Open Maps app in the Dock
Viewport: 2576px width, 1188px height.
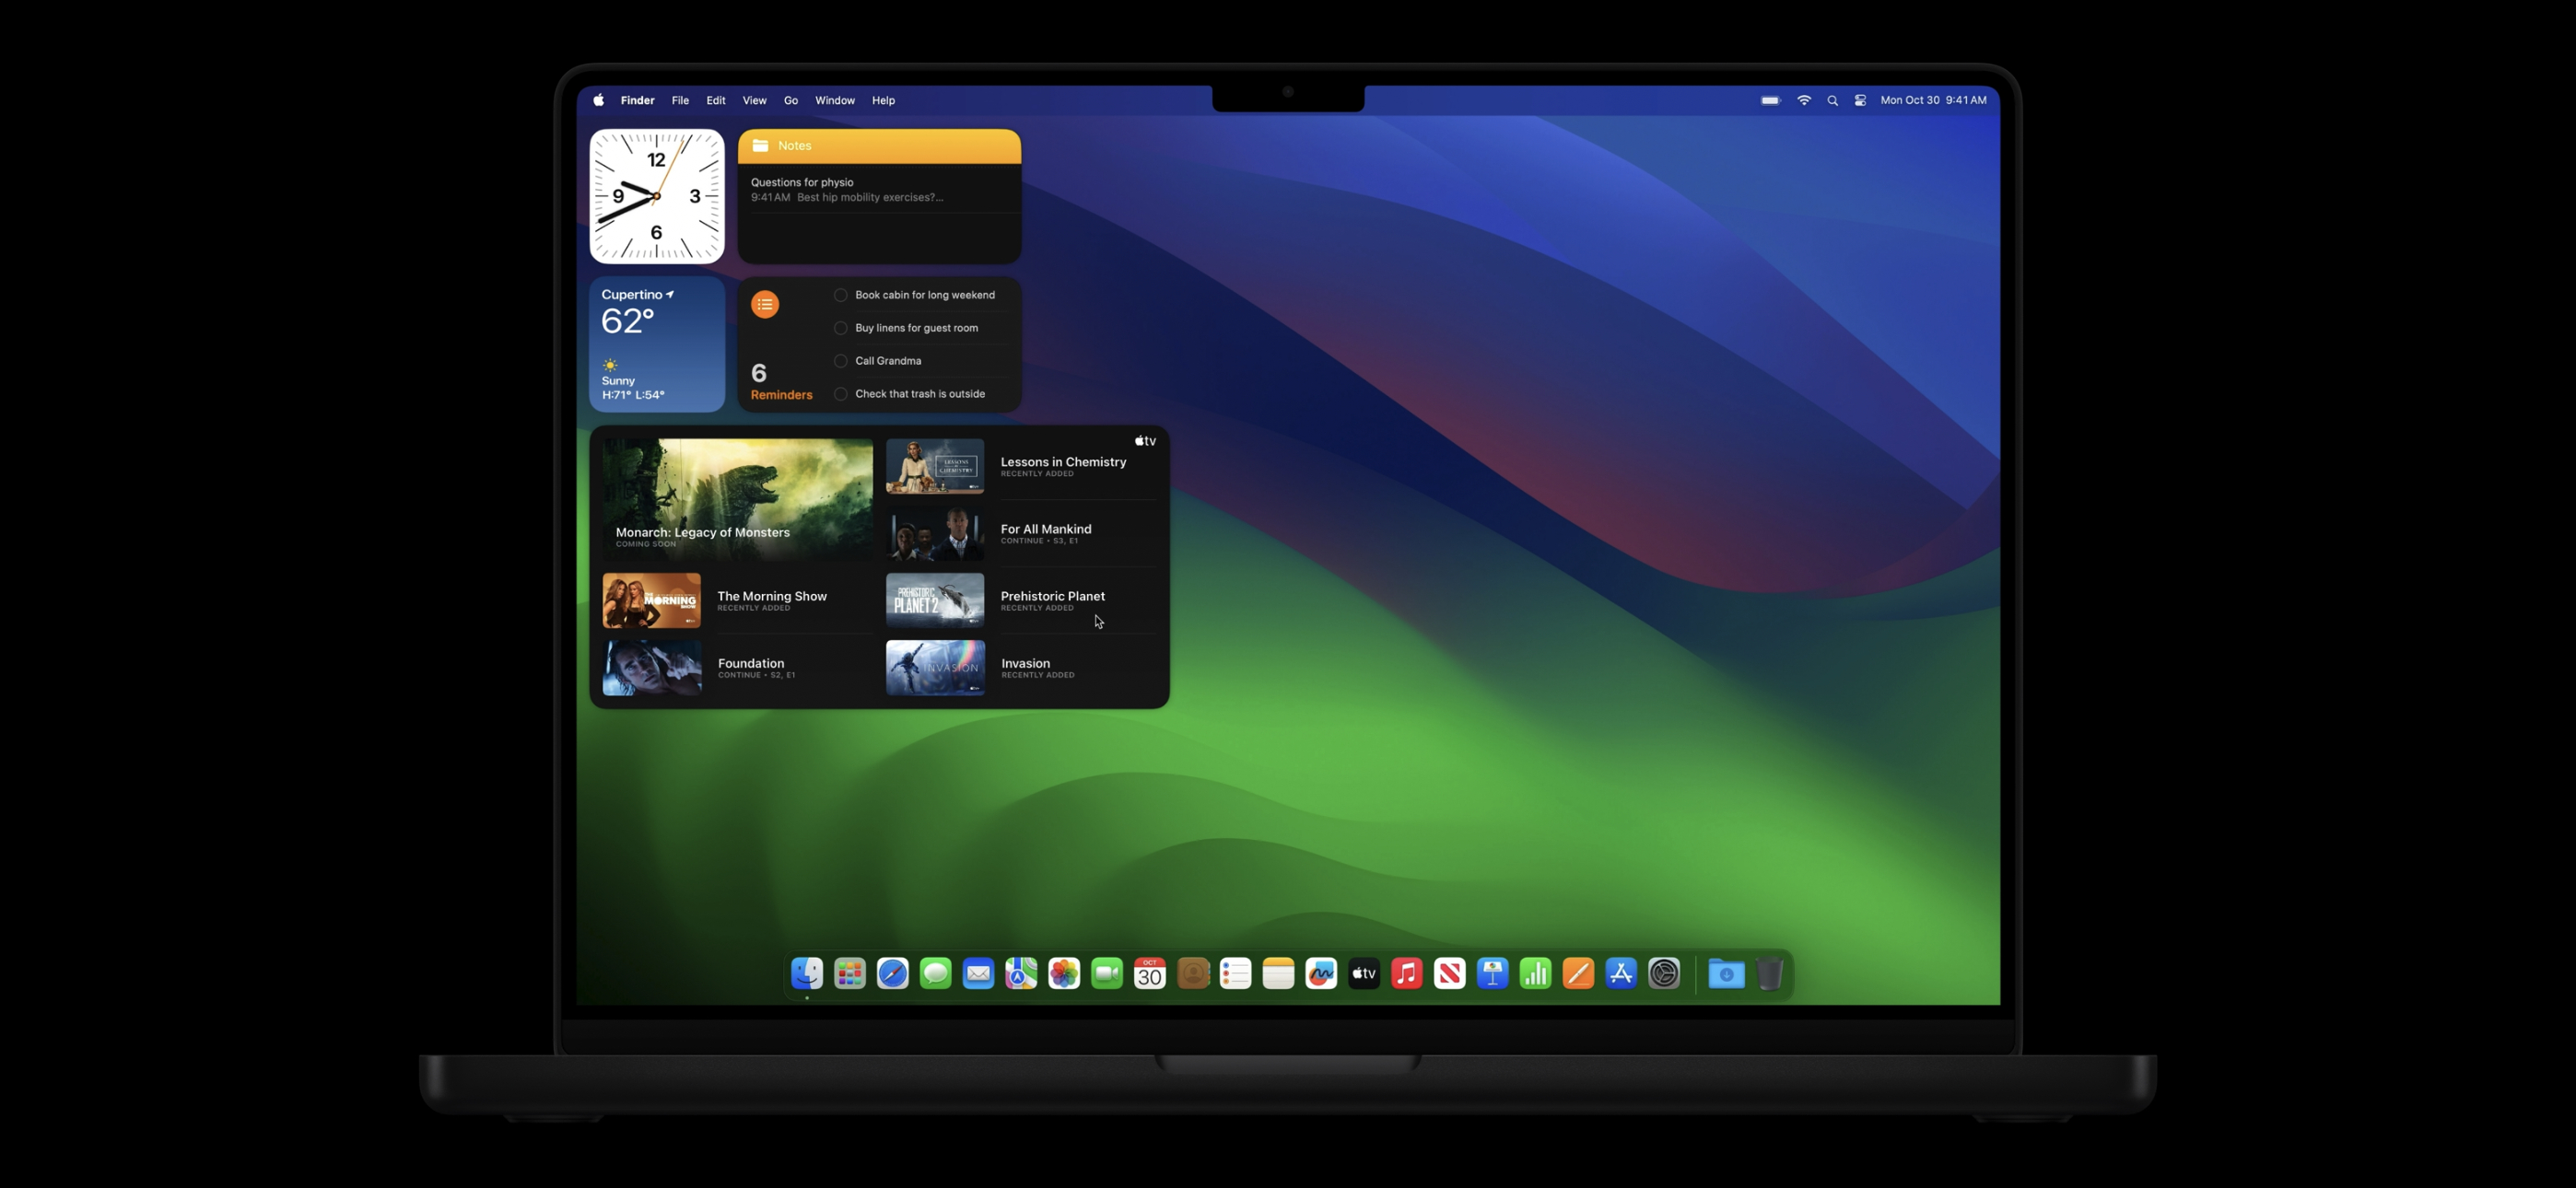(x=1021, y=973)
